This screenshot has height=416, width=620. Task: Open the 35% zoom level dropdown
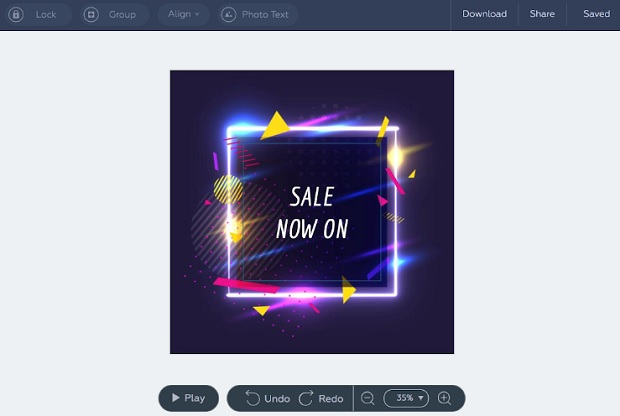(406, 398)
